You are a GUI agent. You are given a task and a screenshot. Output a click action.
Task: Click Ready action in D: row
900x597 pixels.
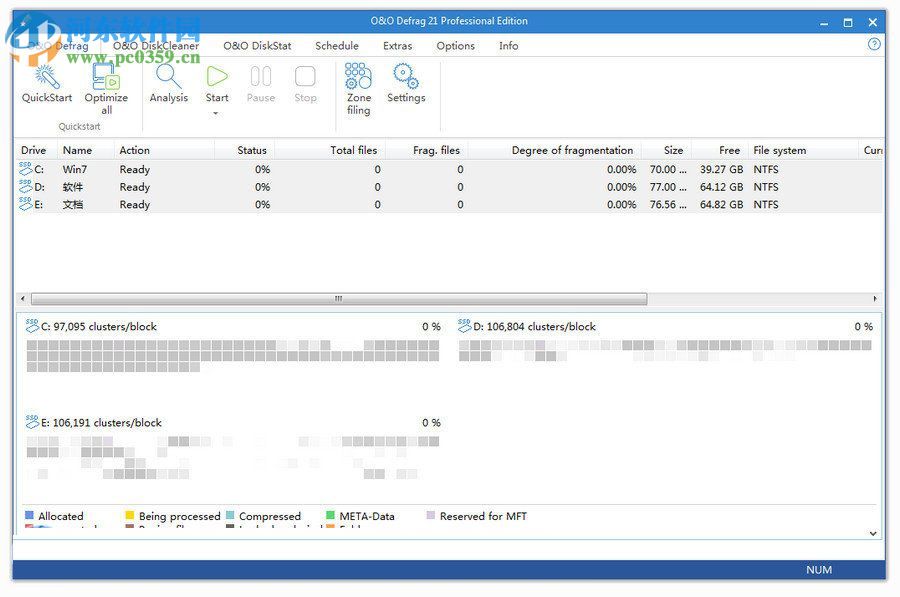click(134, 187)
